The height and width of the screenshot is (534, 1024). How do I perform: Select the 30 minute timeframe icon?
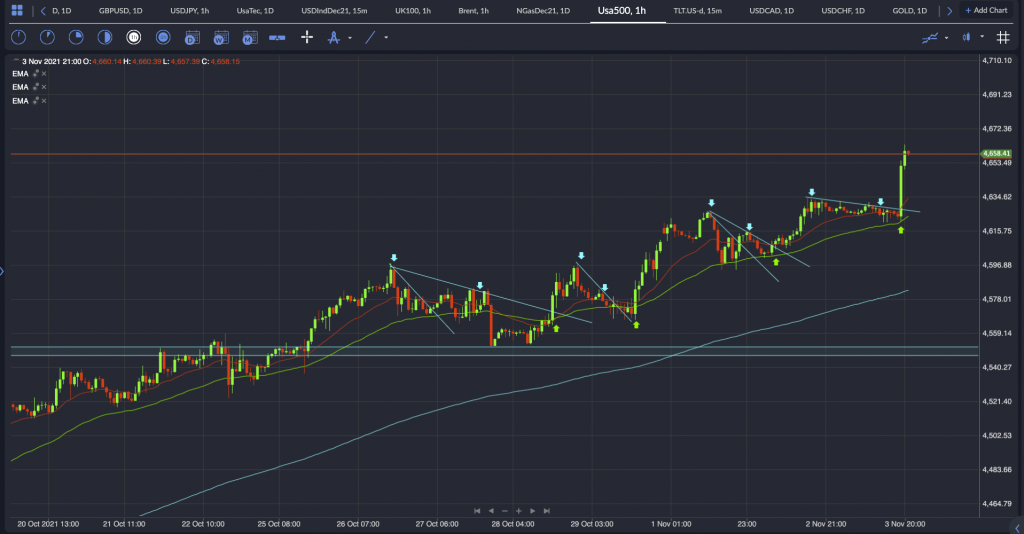click(x=105, y=38)
